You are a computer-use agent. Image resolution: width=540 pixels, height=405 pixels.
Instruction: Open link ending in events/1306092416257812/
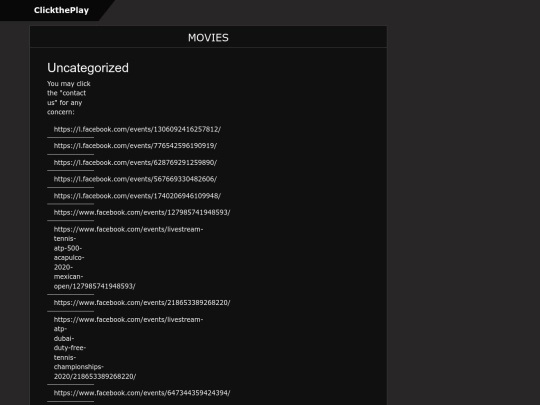click(137, 129)
